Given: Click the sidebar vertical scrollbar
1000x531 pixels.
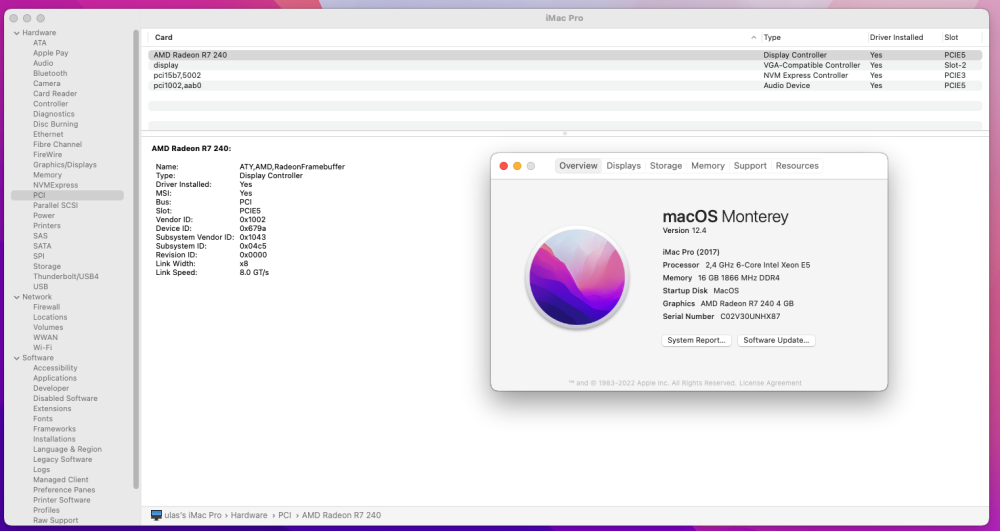Looking at the screenshot, I should tap(136, 259).
